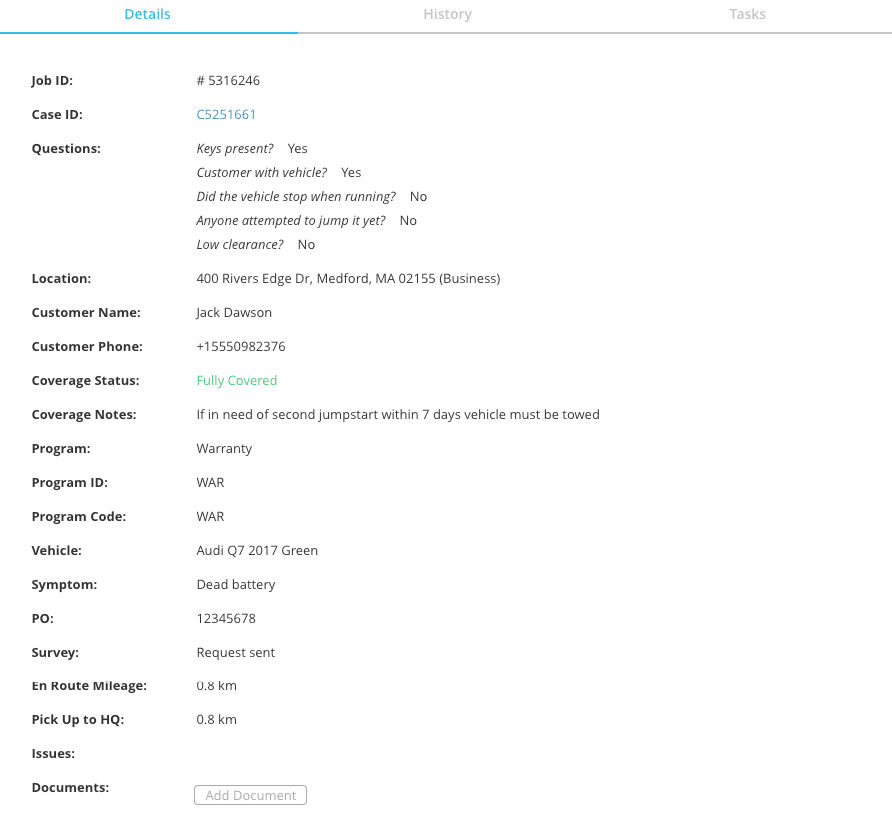The image size is (892, 814).
Task: Open the Tasks tab
Action: [x=747, y=14]
